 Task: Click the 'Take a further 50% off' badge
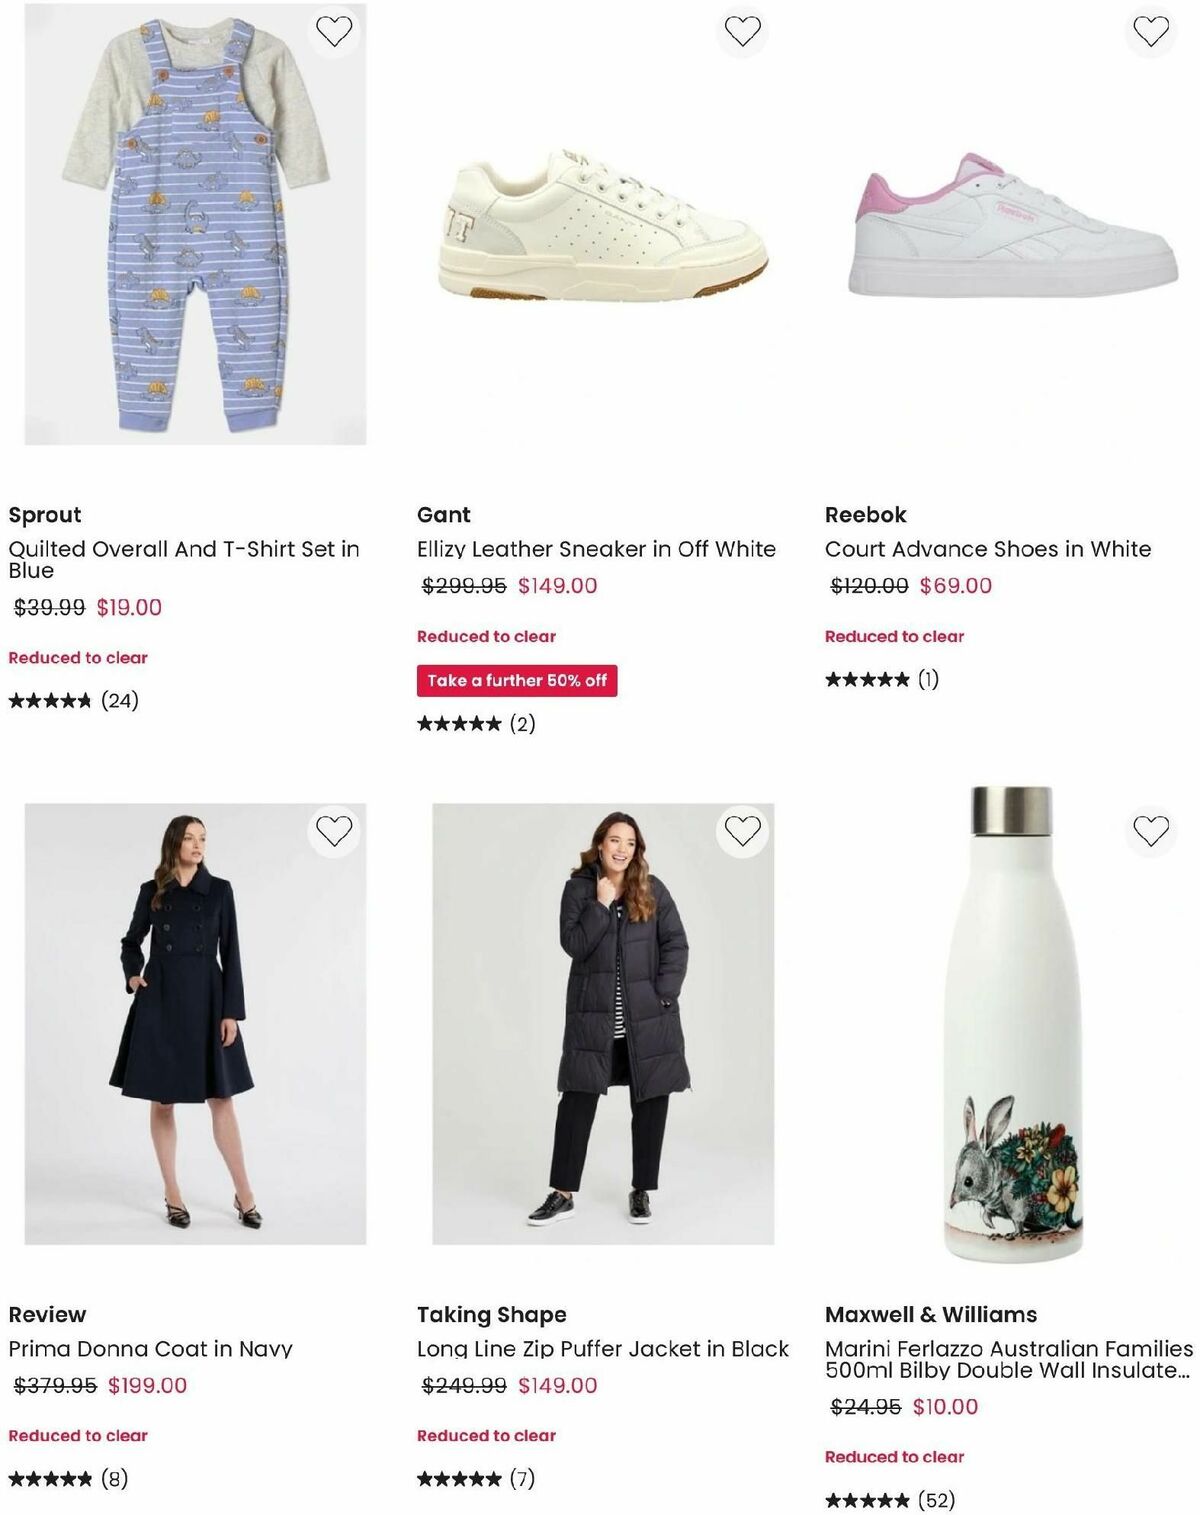(517, 678)
